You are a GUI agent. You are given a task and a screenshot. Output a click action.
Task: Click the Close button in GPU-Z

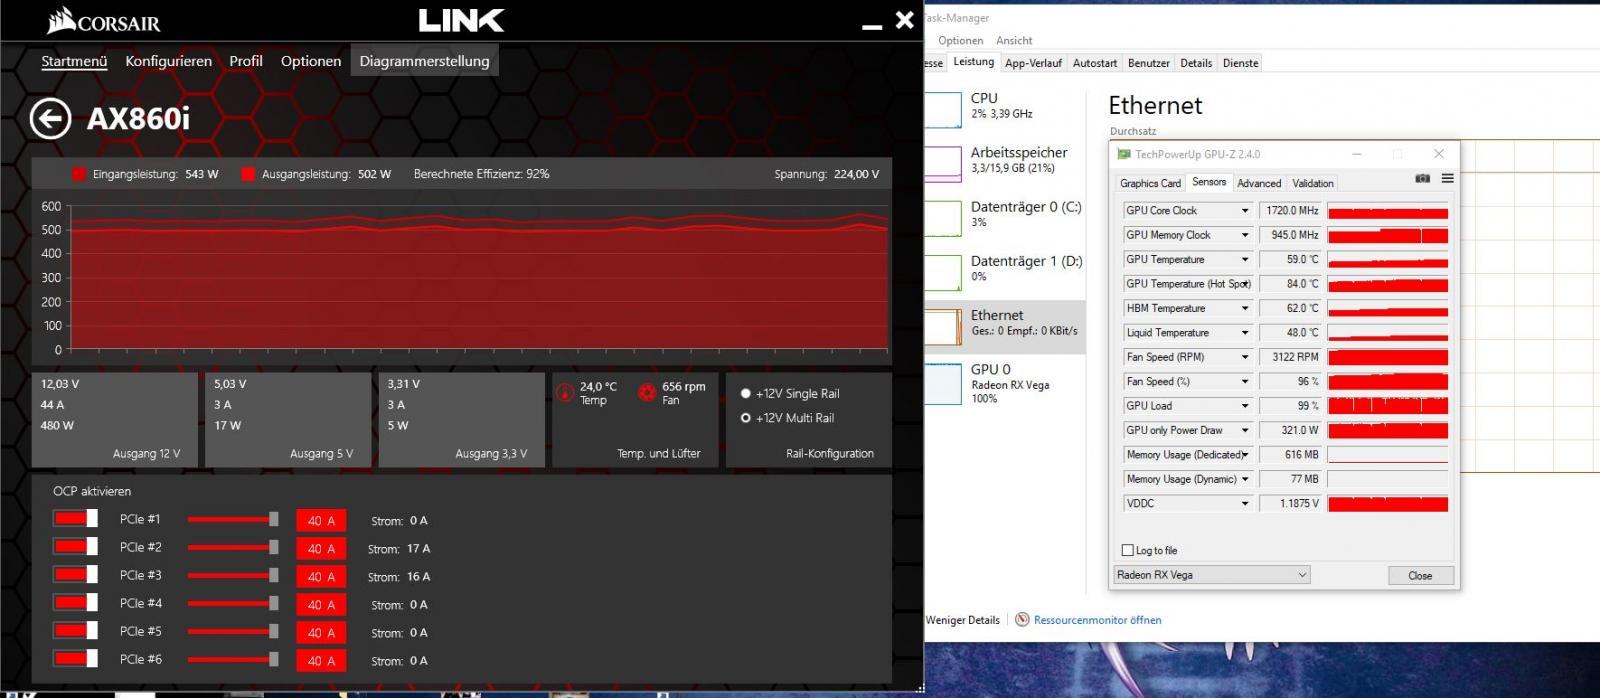tap(1420, 575)
